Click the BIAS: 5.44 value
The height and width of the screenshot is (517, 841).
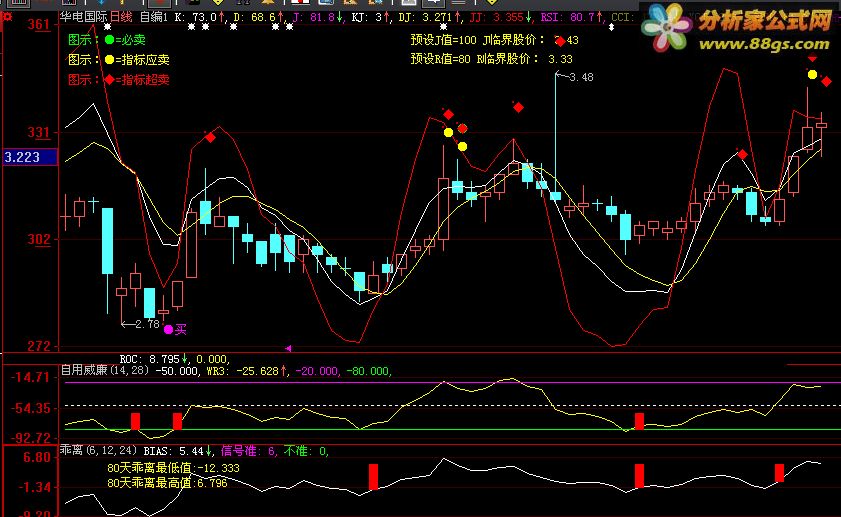point(177,451)
